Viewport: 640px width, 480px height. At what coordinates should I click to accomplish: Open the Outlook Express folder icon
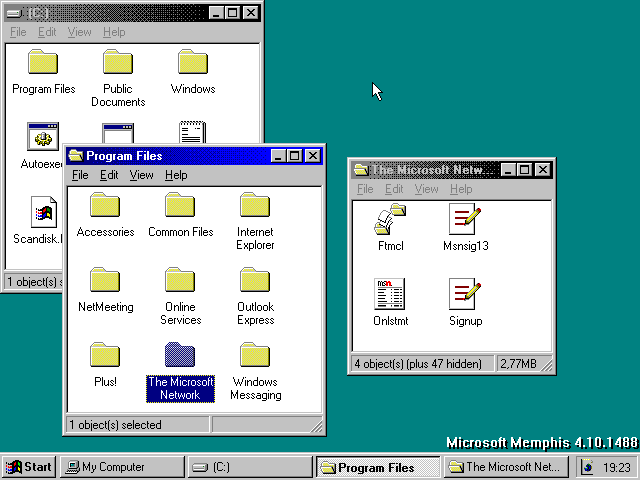tap(255, 280)
